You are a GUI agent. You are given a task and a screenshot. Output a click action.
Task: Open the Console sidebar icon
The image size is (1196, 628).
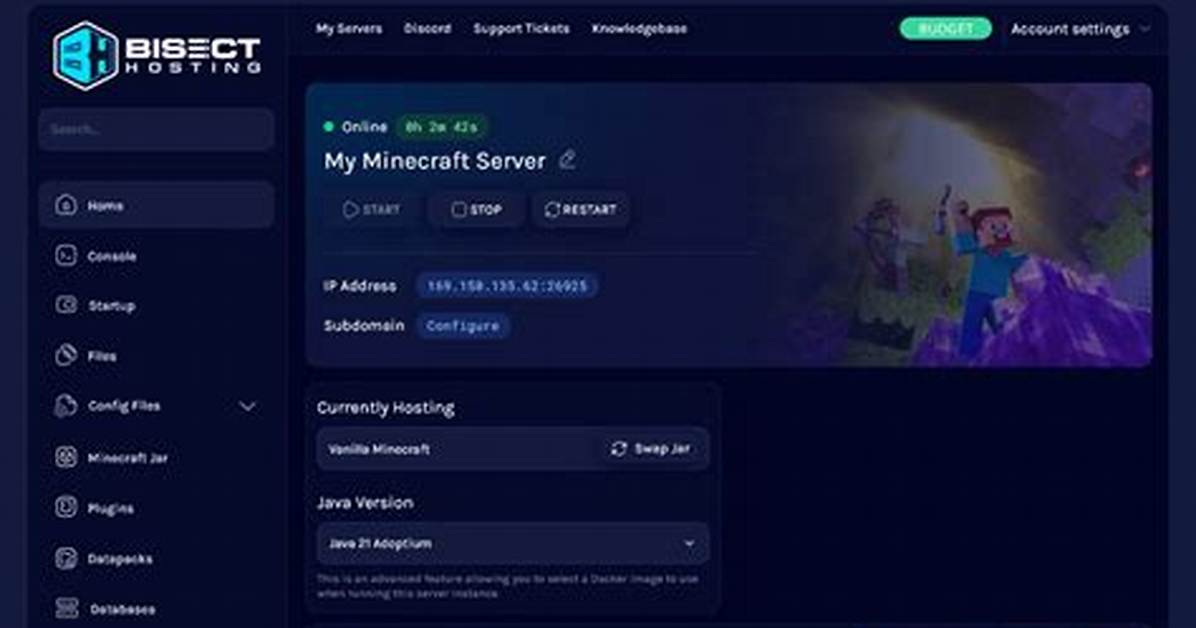point(66,256)
